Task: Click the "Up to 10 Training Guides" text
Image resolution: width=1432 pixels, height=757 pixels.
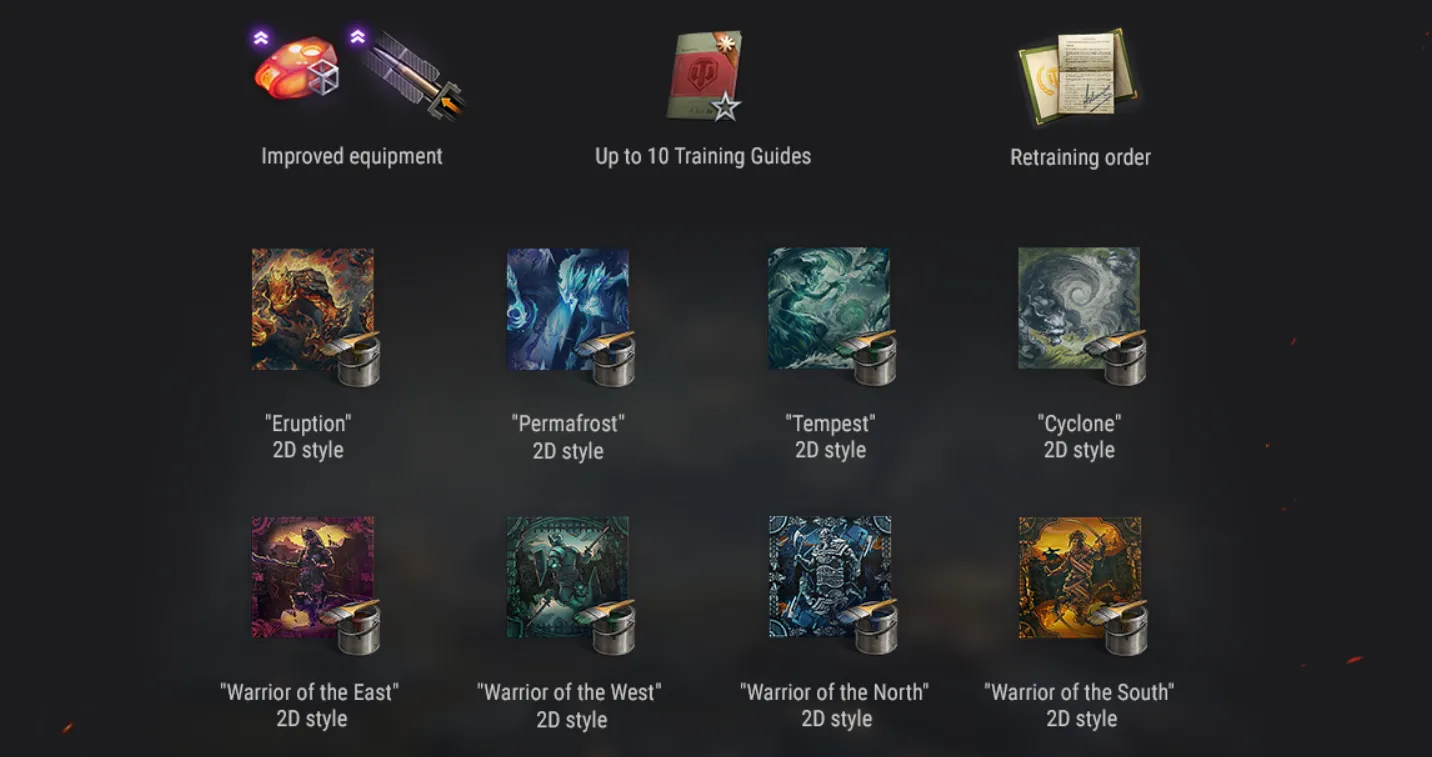Action: pos(703,157)
